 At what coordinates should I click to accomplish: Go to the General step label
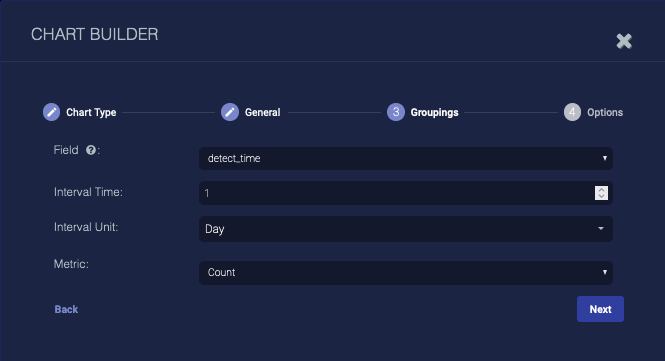(x=263, y=112)
